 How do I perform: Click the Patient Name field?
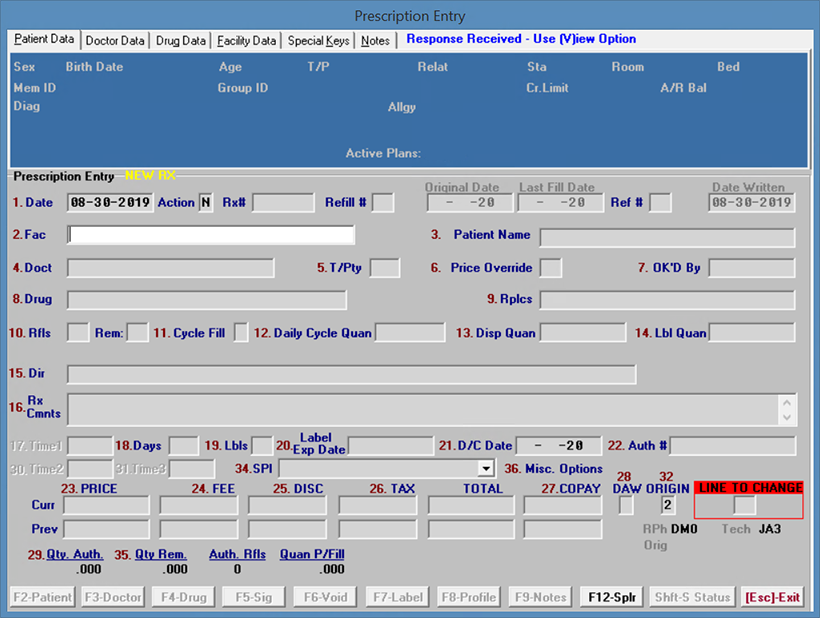click(667, 237)
